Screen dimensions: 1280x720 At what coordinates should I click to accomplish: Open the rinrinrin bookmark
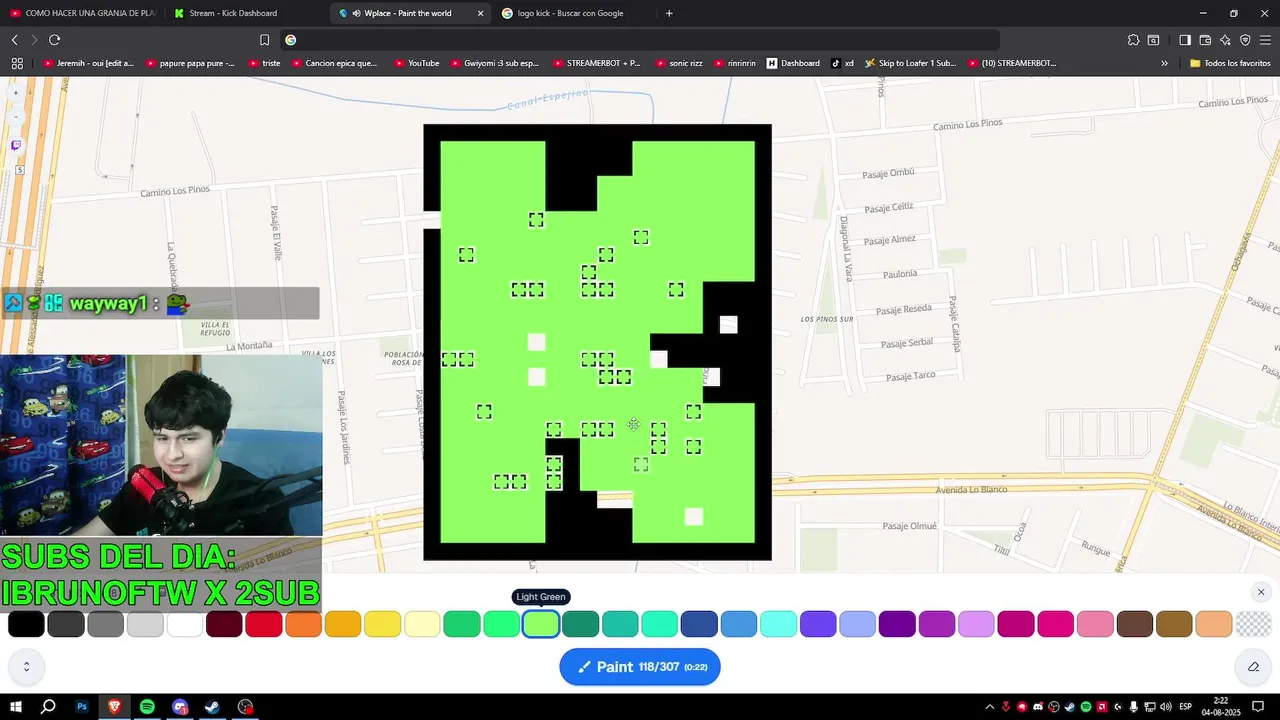736,63
